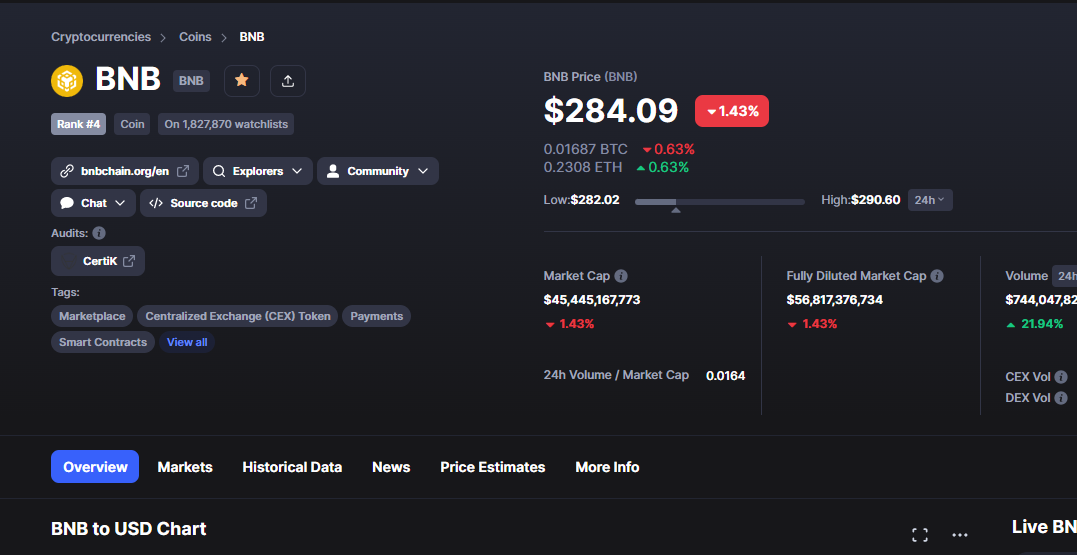Open the Price Estimates tab
Image resolution: width=1077 pixels, height=555 pixels.
coord(492,467)
